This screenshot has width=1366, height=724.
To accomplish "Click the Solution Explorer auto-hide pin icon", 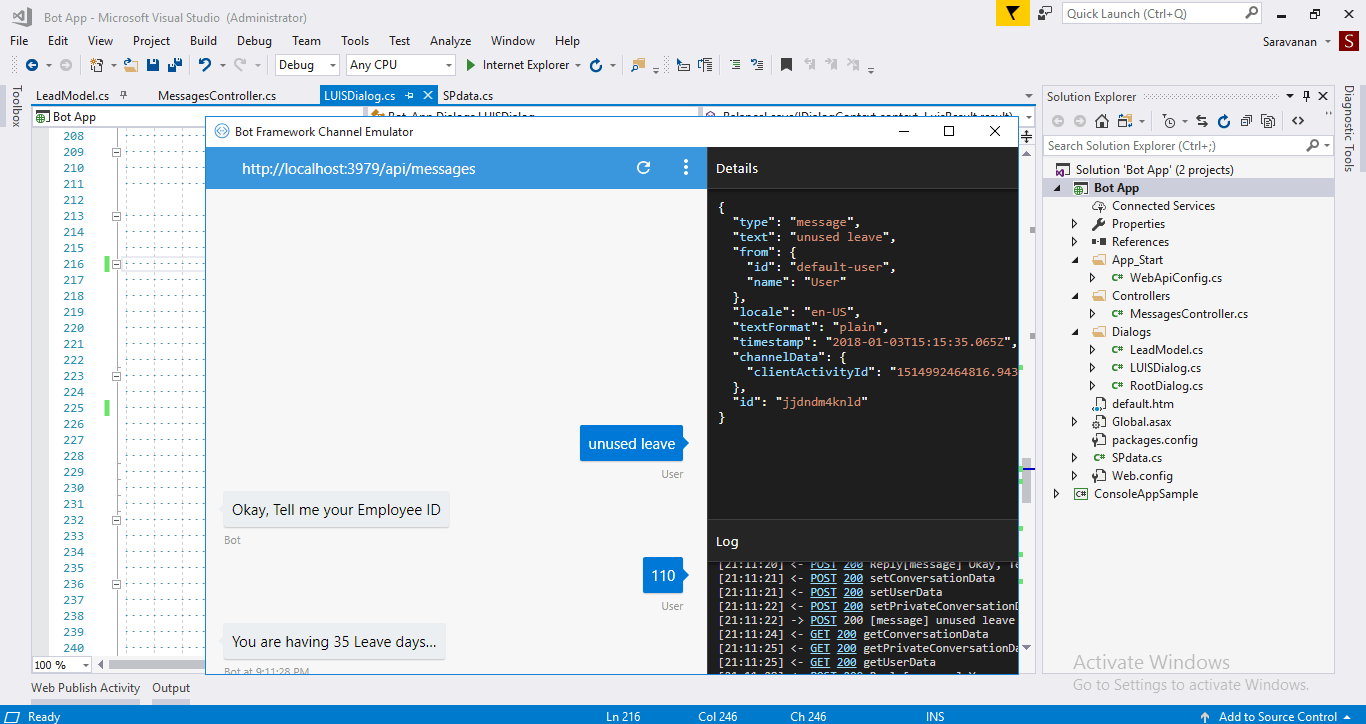I will (x=1305, y=96).
